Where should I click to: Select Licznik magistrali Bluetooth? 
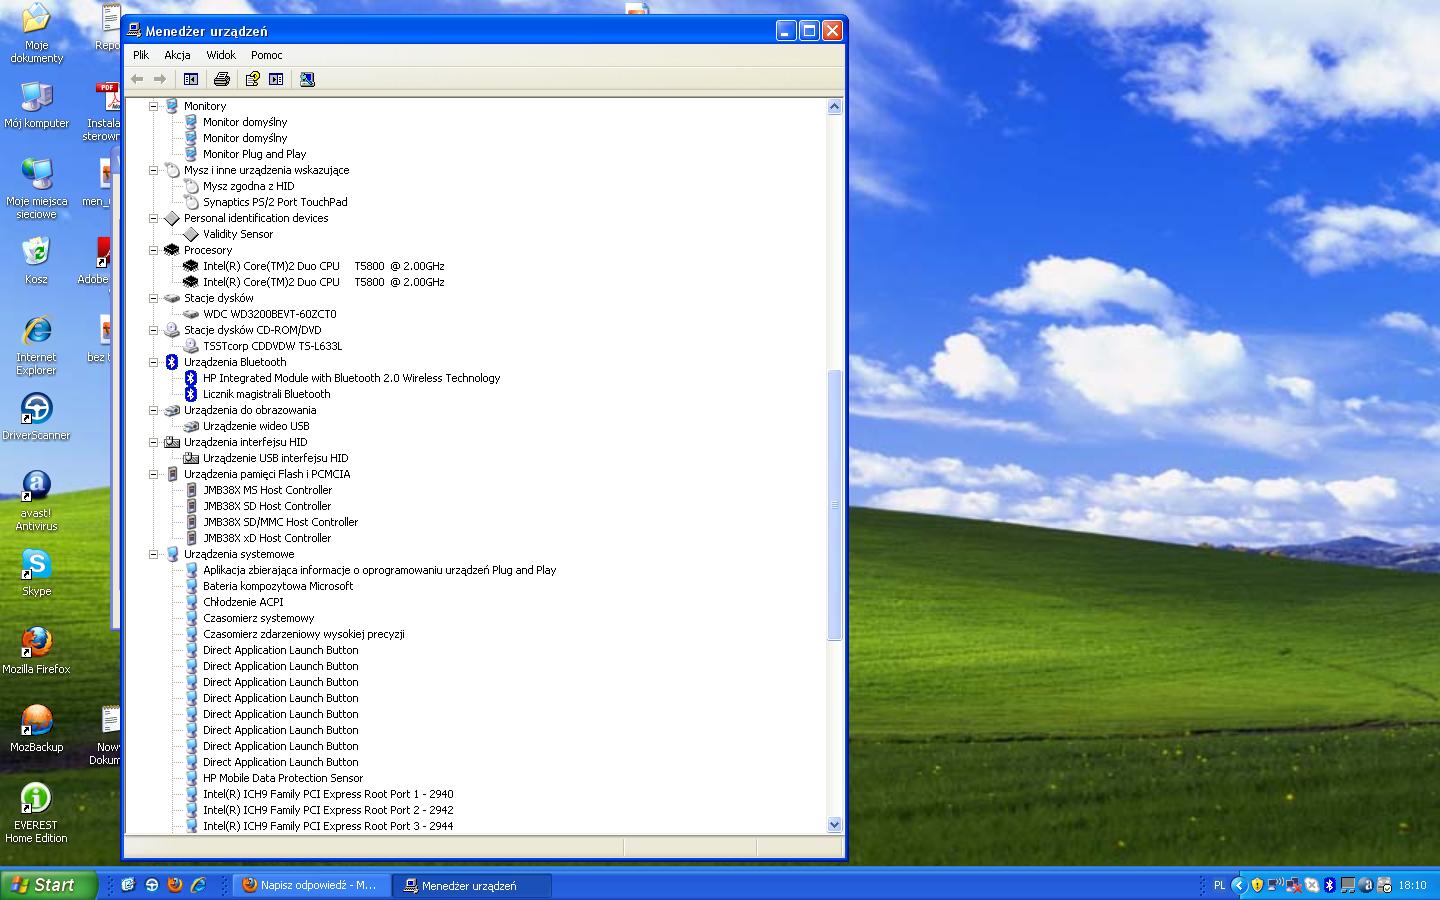266,394
